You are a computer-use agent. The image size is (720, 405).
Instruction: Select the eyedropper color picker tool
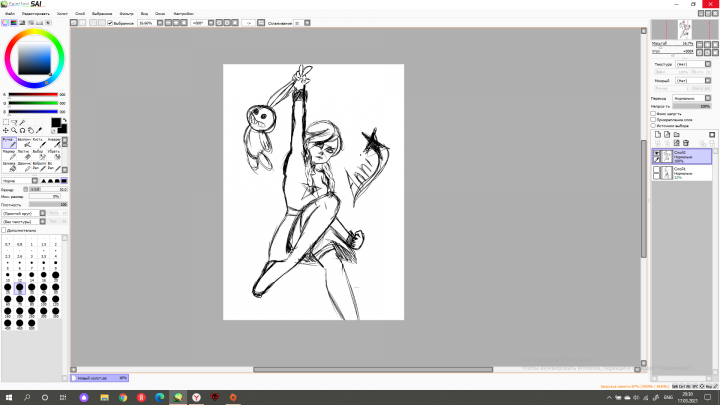click(x=39, y=131)
